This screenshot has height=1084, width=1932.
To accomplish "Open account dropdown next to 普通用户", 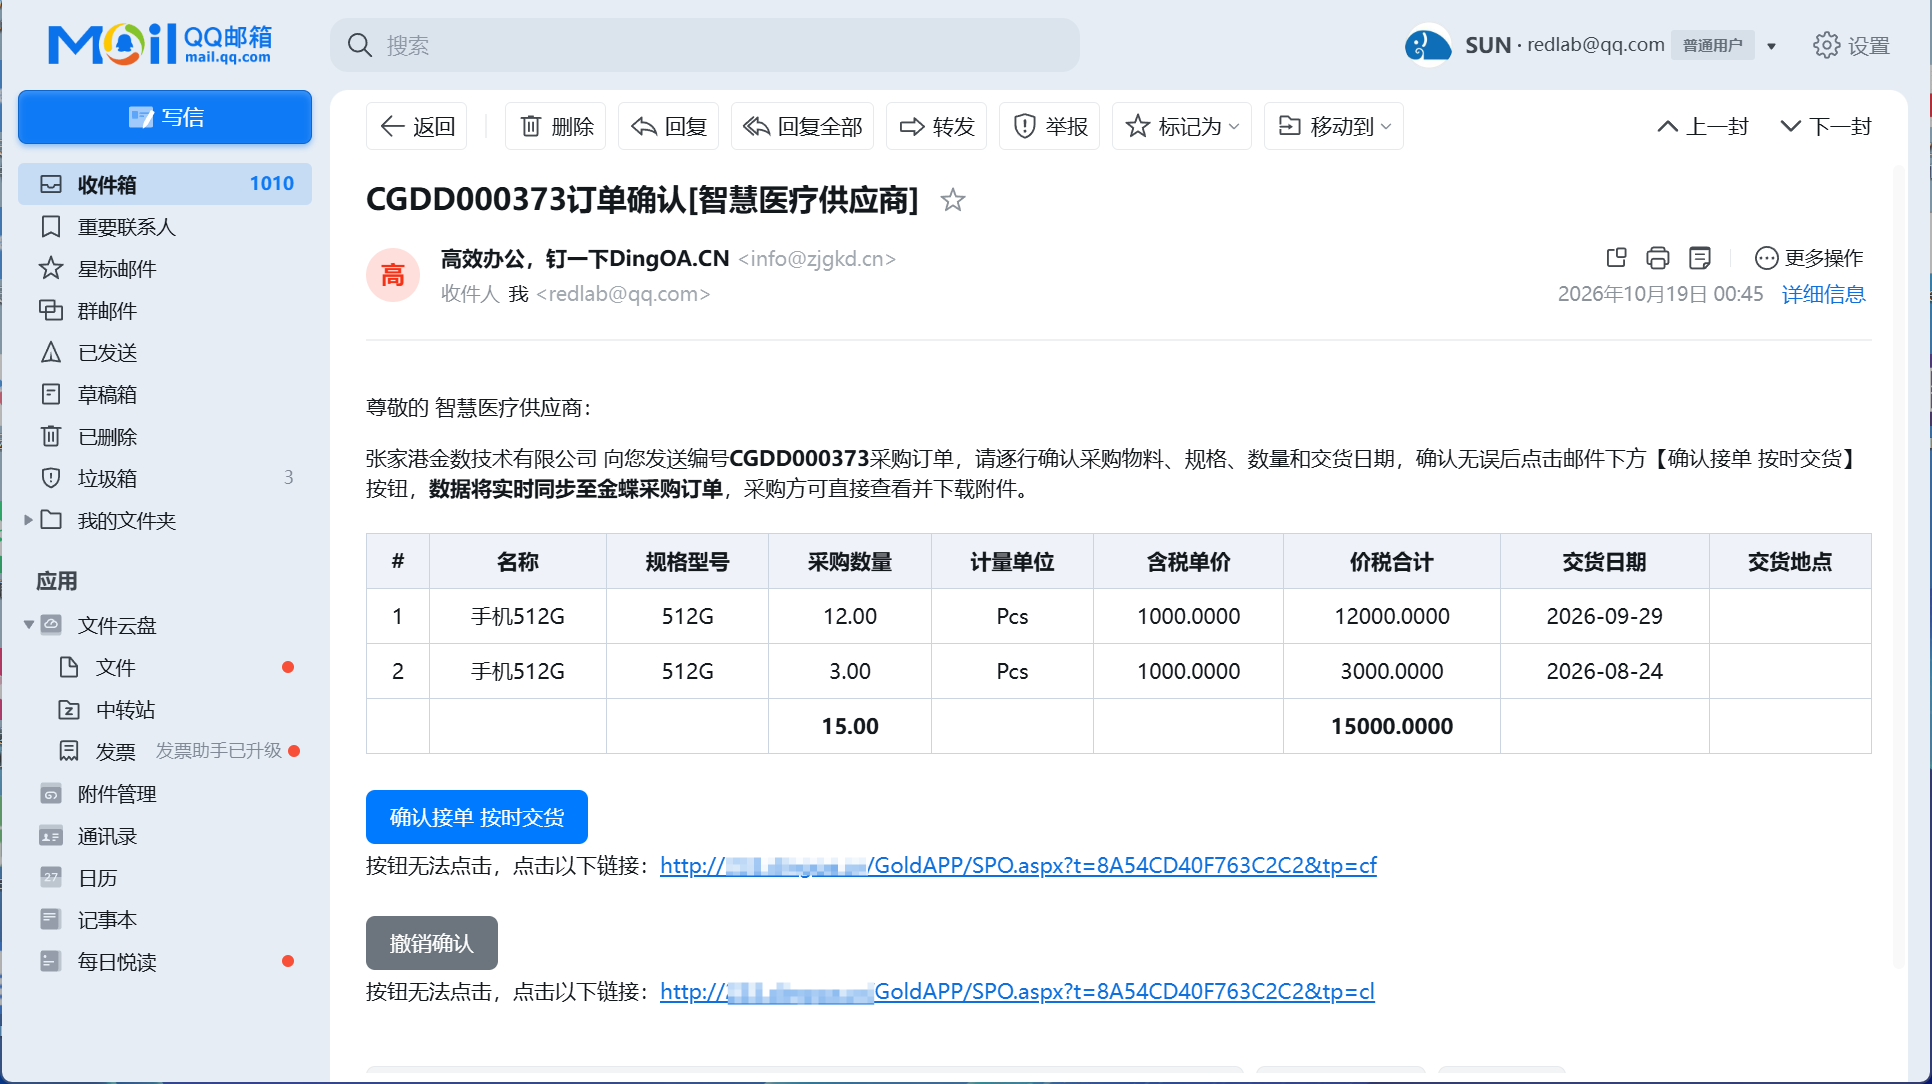I will (x=1772, y=46).
